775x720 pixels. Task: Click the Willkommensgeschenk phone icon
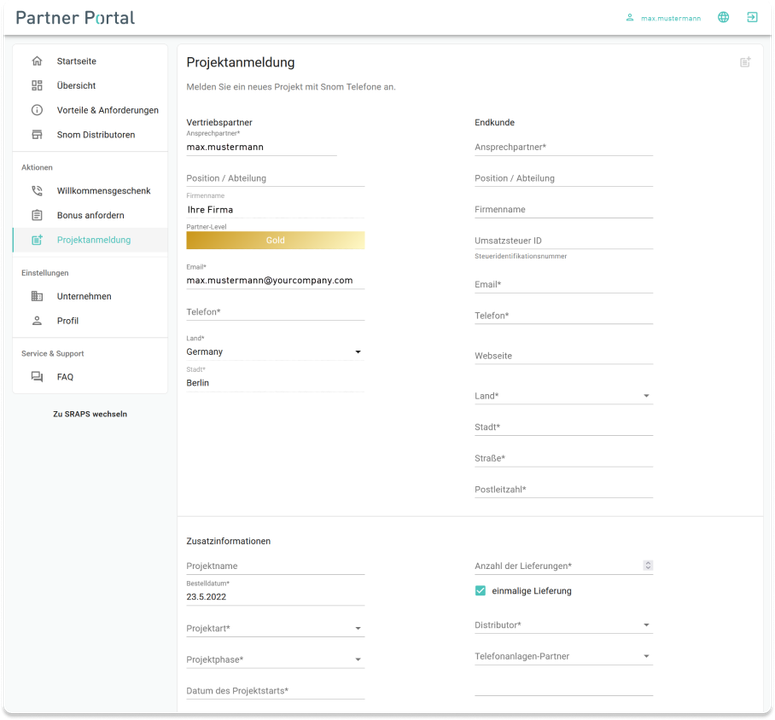click(37, 191)
